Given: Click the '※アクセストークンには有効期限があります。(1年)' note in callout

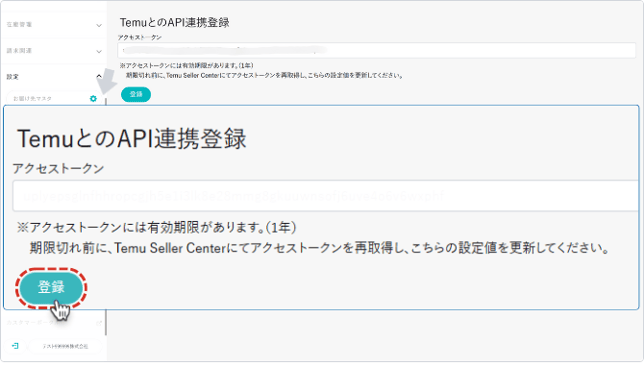Looking at the screenshot, I should pos(156,228).
